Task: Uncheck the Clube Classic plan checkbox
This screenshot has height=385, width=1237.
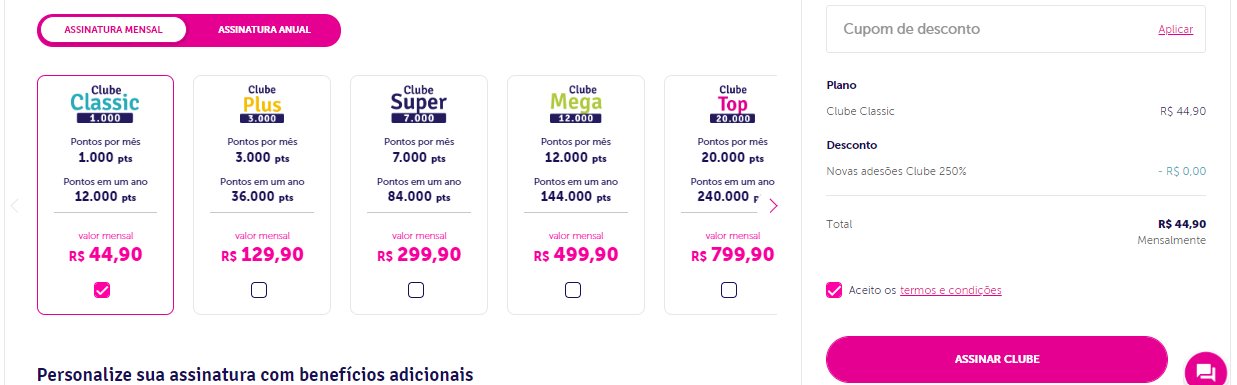Action: 102,290
